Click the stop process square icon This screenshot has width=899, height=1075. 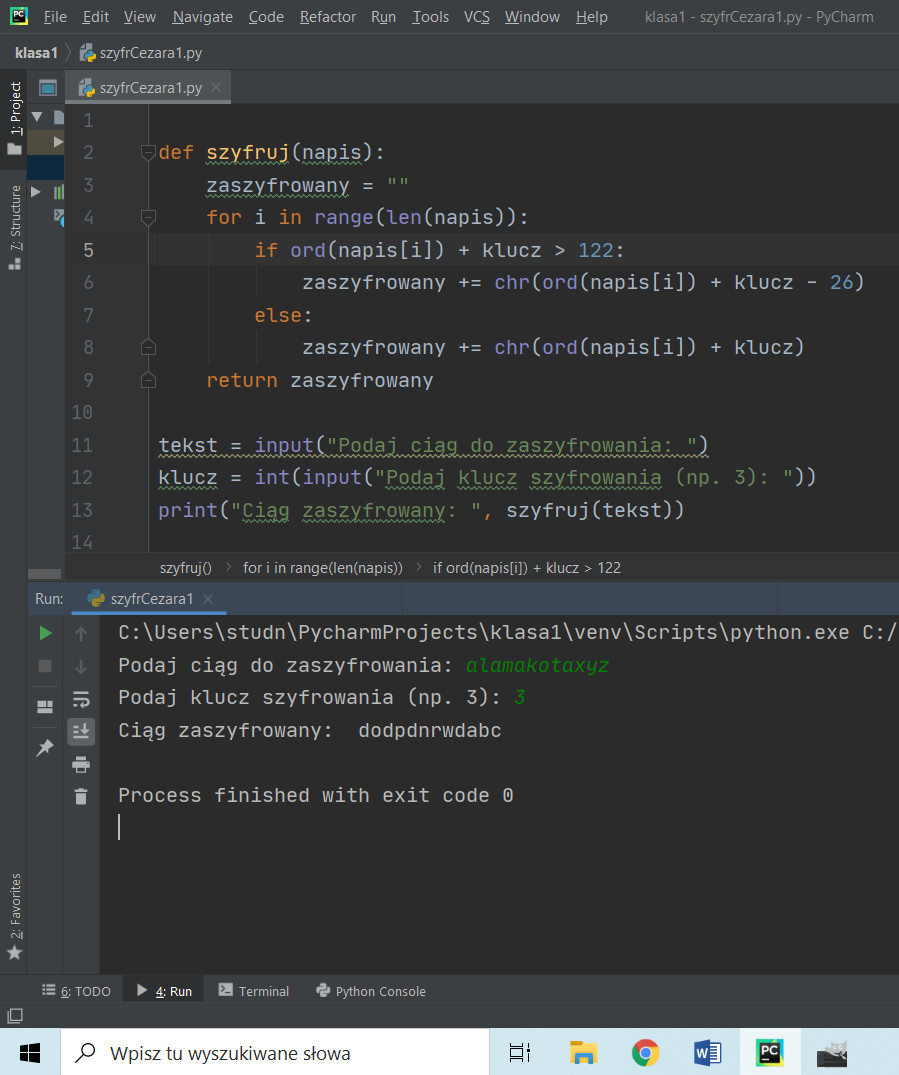45,666
